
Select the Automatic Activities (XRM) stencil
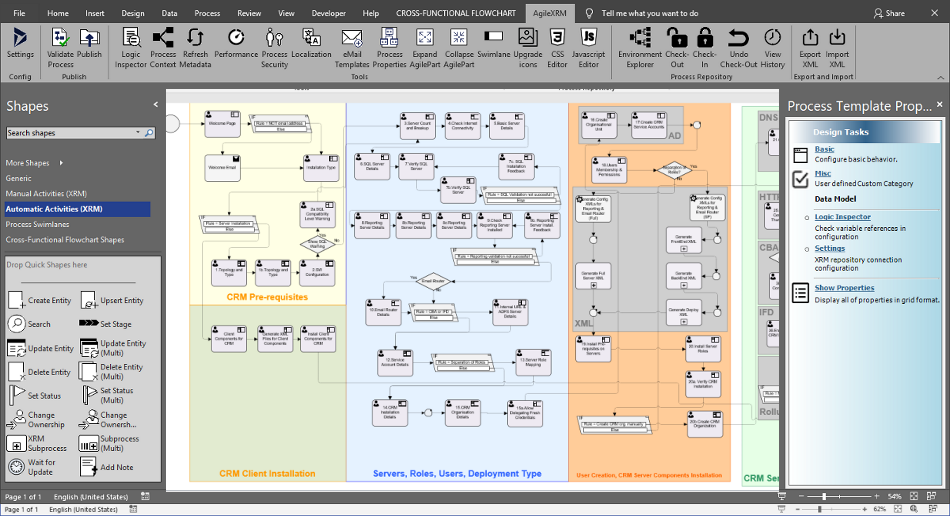(x=77, y=209)
